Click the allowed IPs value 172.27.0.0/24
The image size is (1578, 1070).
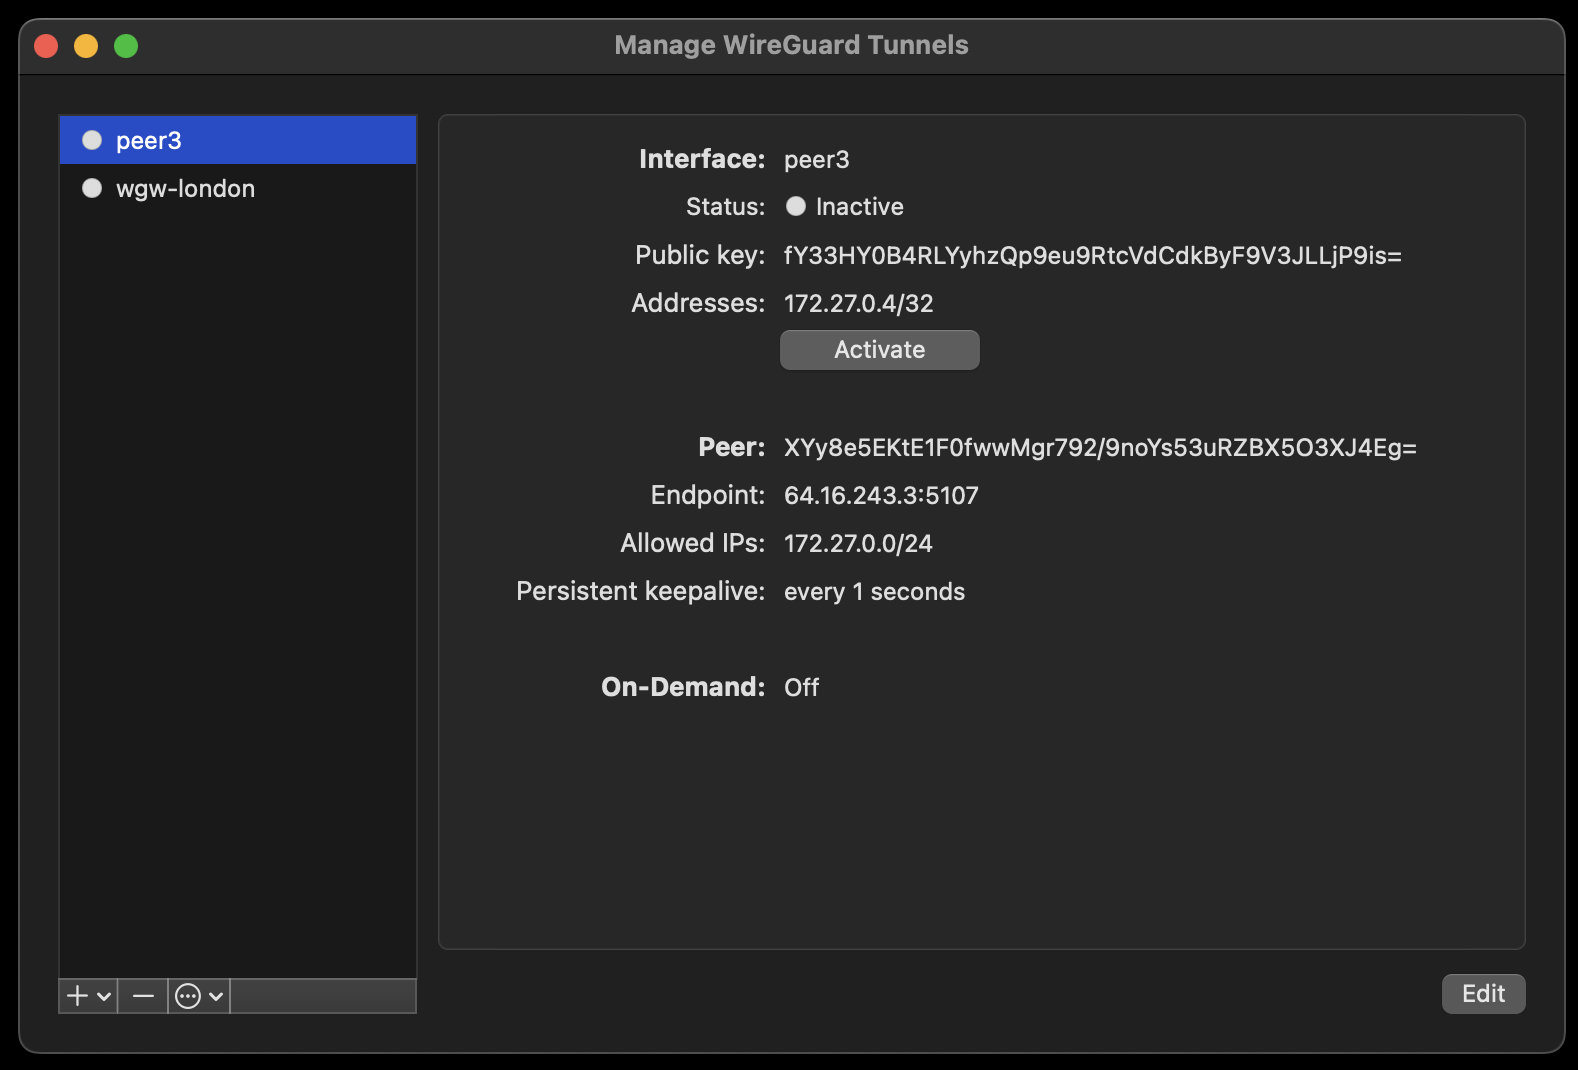pos(858,543)
